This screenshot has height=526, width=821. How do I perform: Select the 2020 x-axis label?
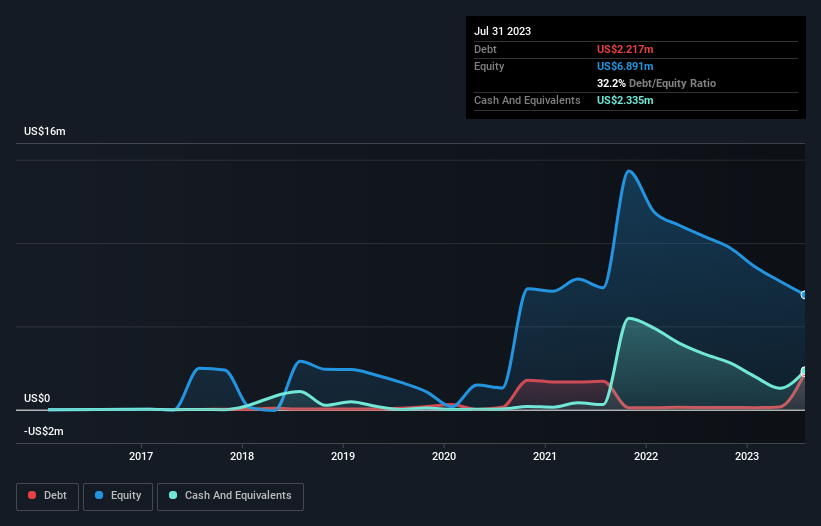pos(444,456)
